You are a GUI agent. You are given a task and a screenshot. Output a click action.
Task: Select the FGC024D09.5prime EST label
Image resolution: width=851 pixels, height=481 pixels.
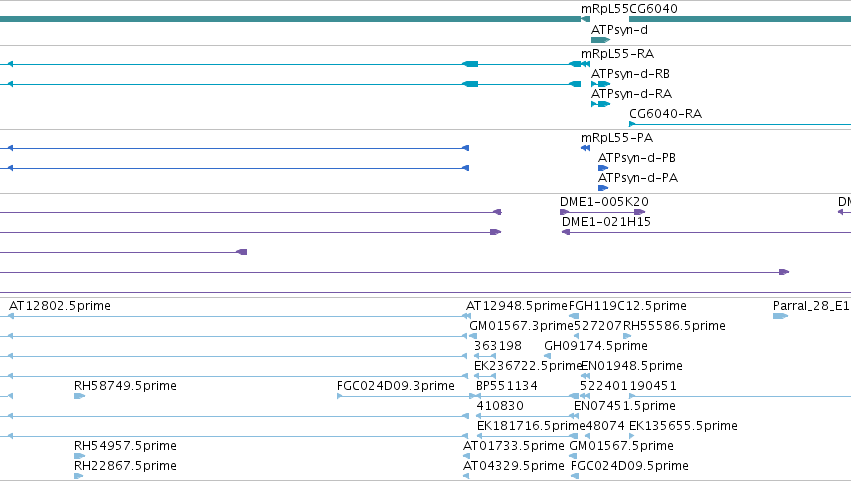pyautogui.click(x=630, y=466)
